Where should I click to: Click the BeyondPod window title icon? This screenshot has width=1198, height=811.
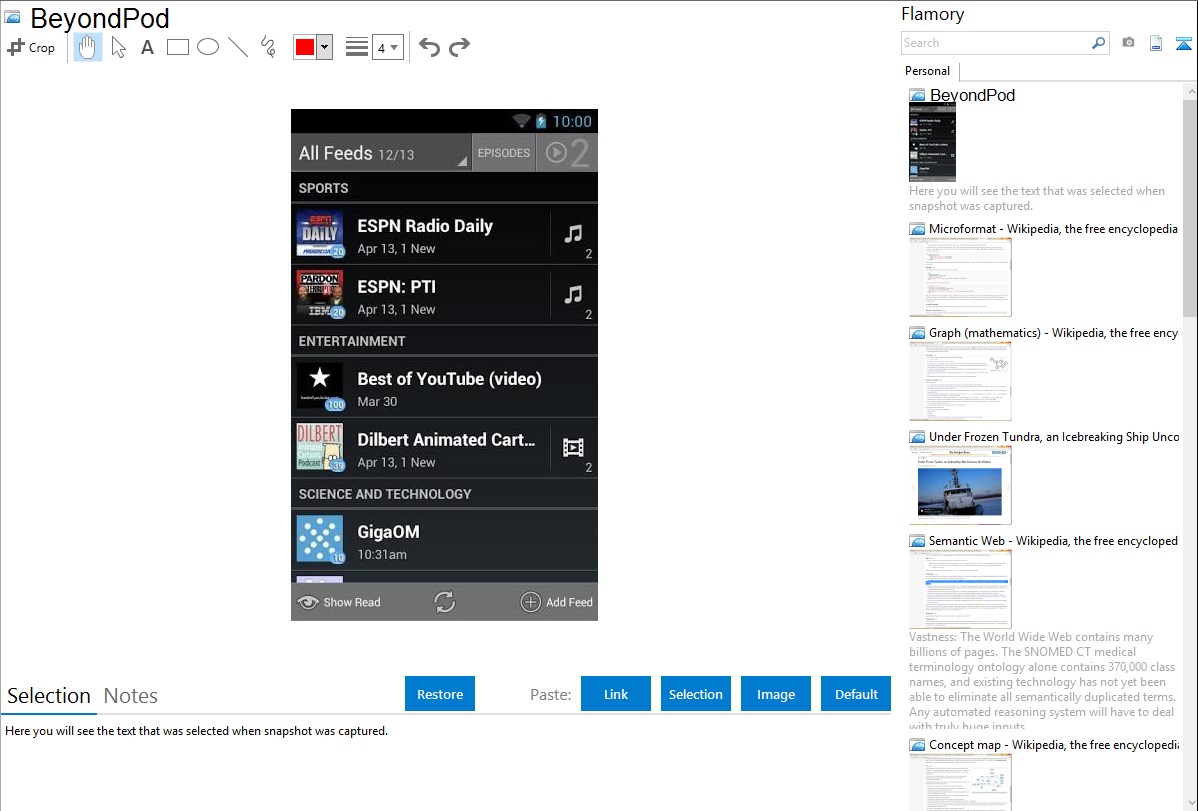coord(12,18)
